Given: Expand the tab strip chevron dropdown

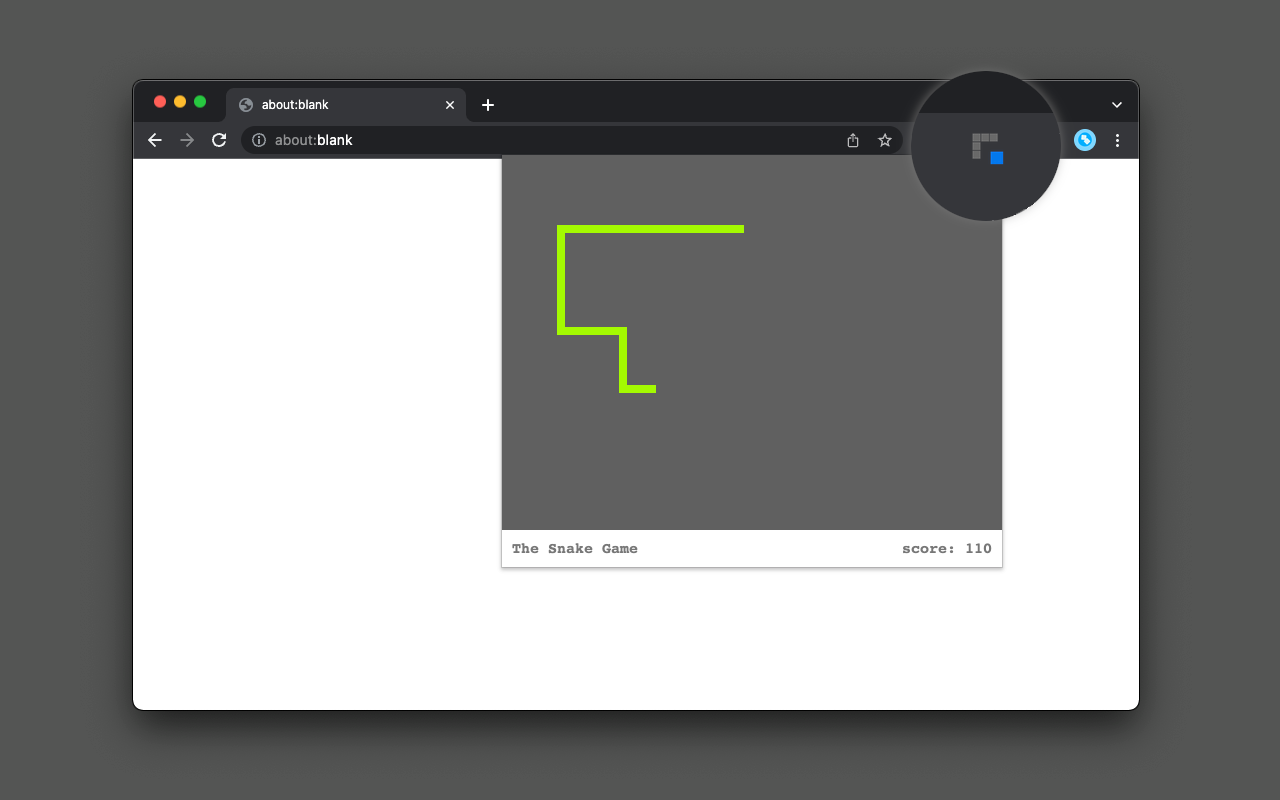Looking at the screenshot, I should point(1116,104).
